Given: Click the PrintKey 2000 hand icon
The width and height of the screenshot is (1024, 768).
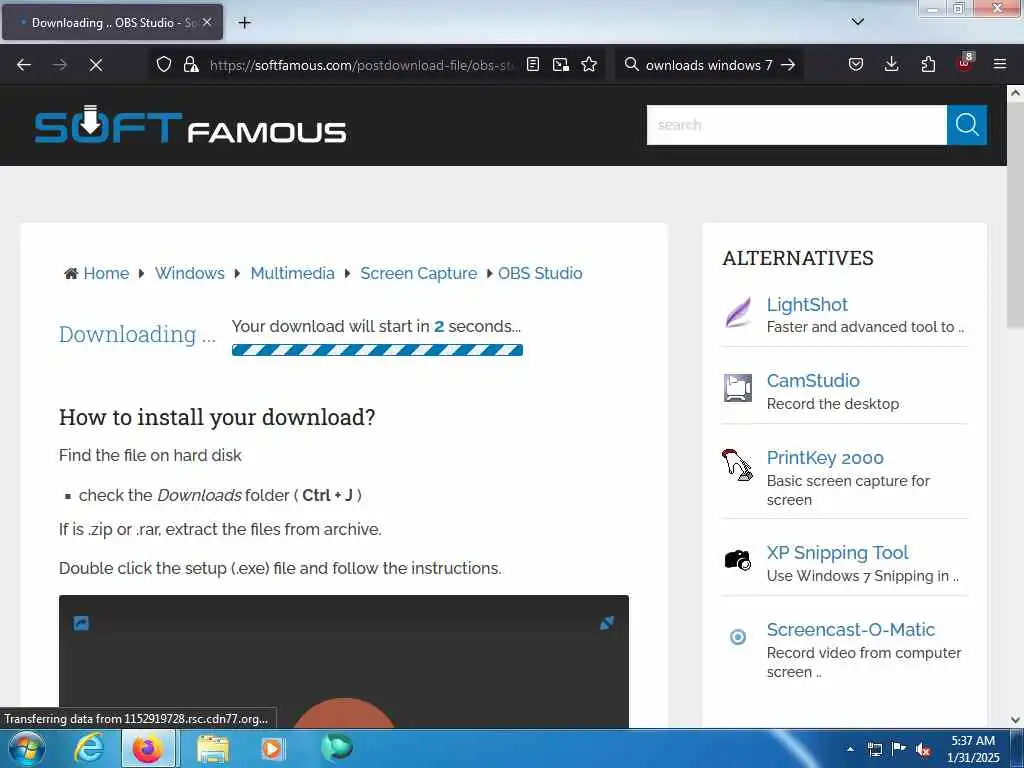Looking at the screenshot, I should point(737,465).
